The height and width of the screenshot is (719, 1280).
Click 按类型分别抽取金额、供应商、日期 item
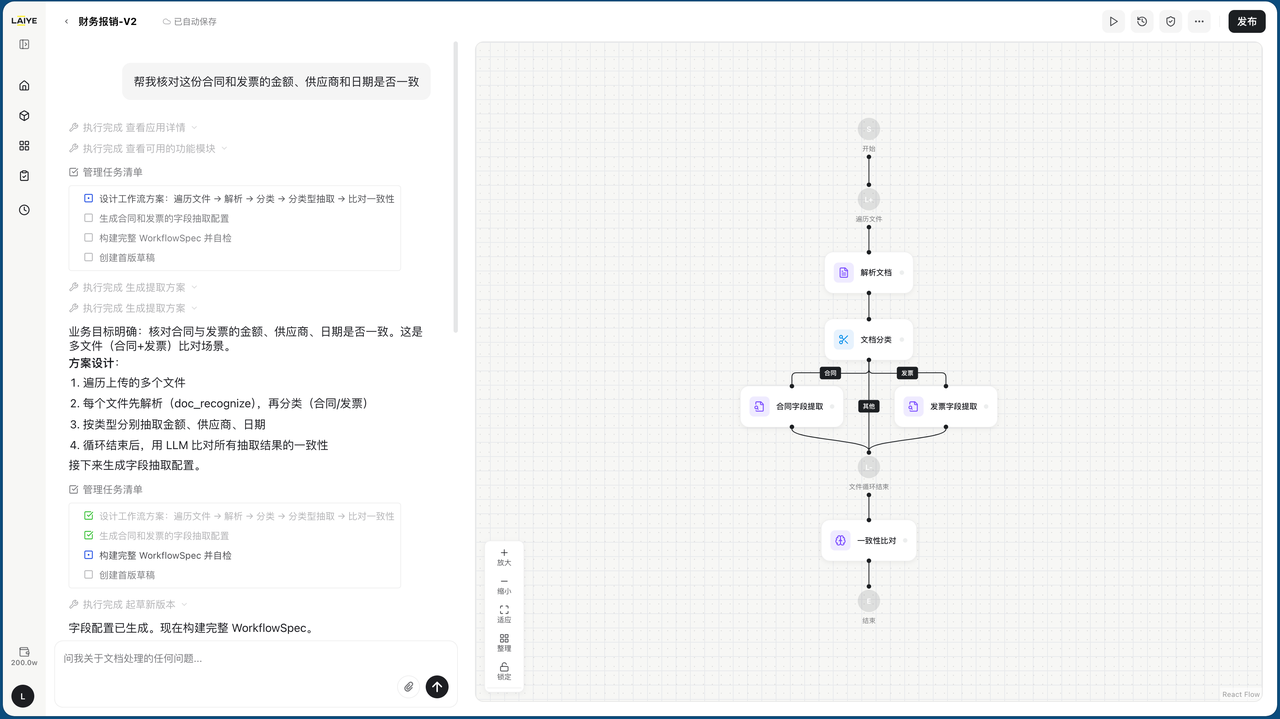coord(174,424)
